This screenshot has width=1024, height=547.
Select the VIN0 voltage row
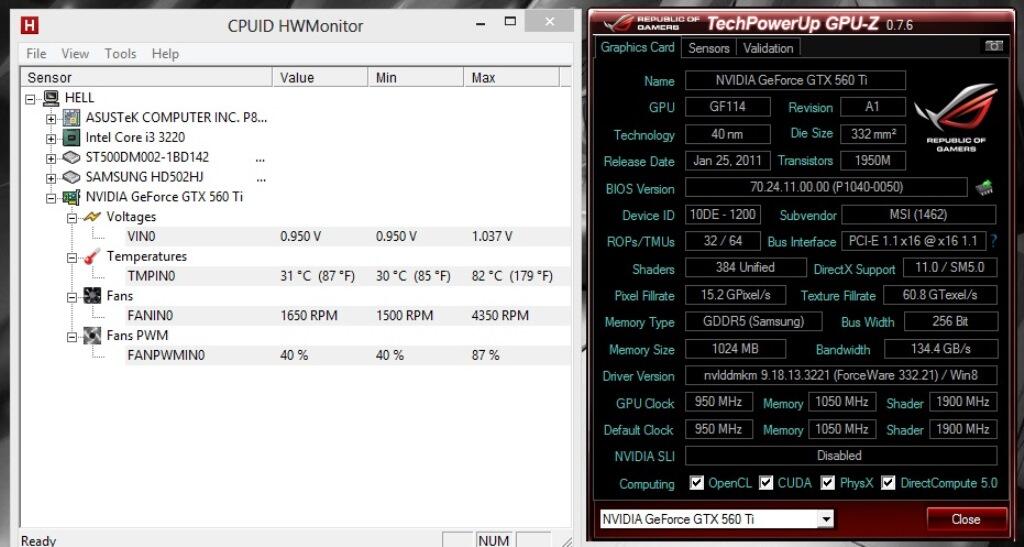[x=347, y=236]
